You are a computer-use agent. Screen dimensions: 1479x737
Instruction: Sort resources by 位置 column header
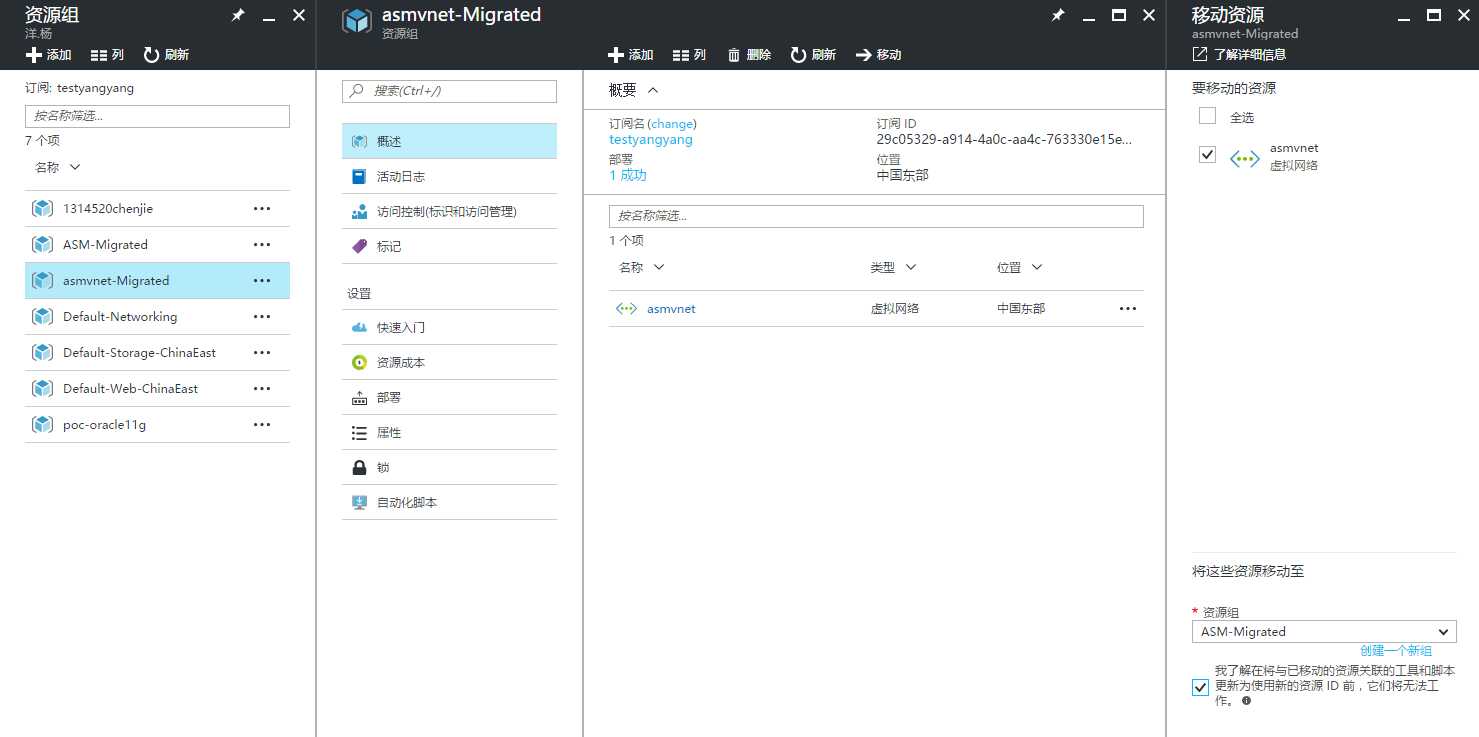coord(1019,268)
